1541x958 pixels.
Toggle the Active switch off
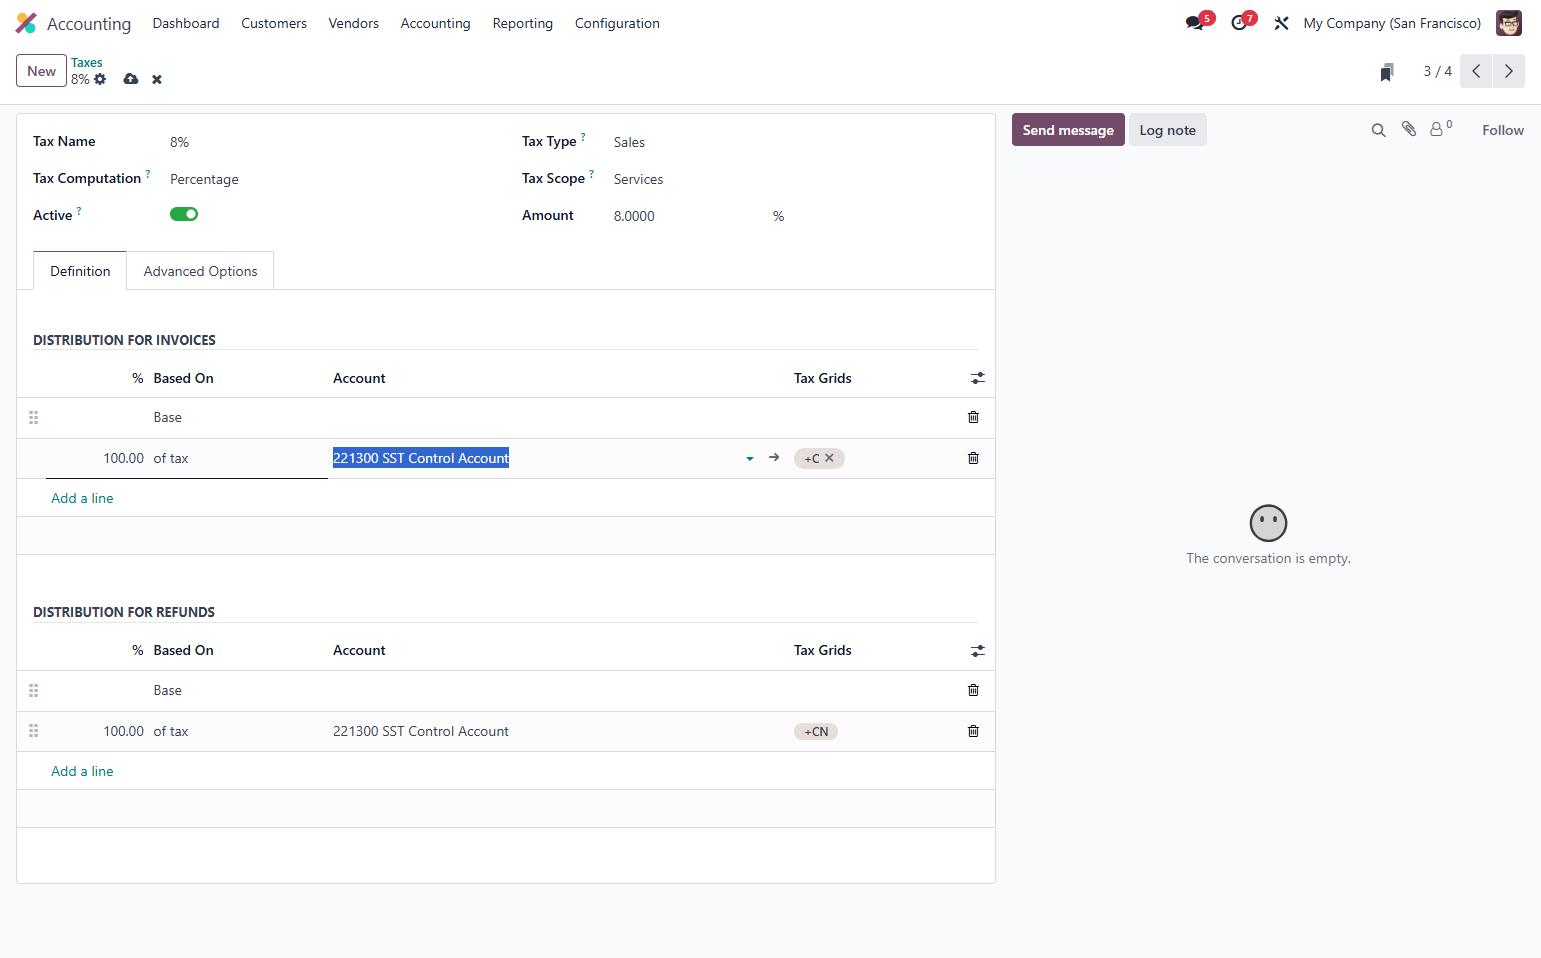click(184, 214)
